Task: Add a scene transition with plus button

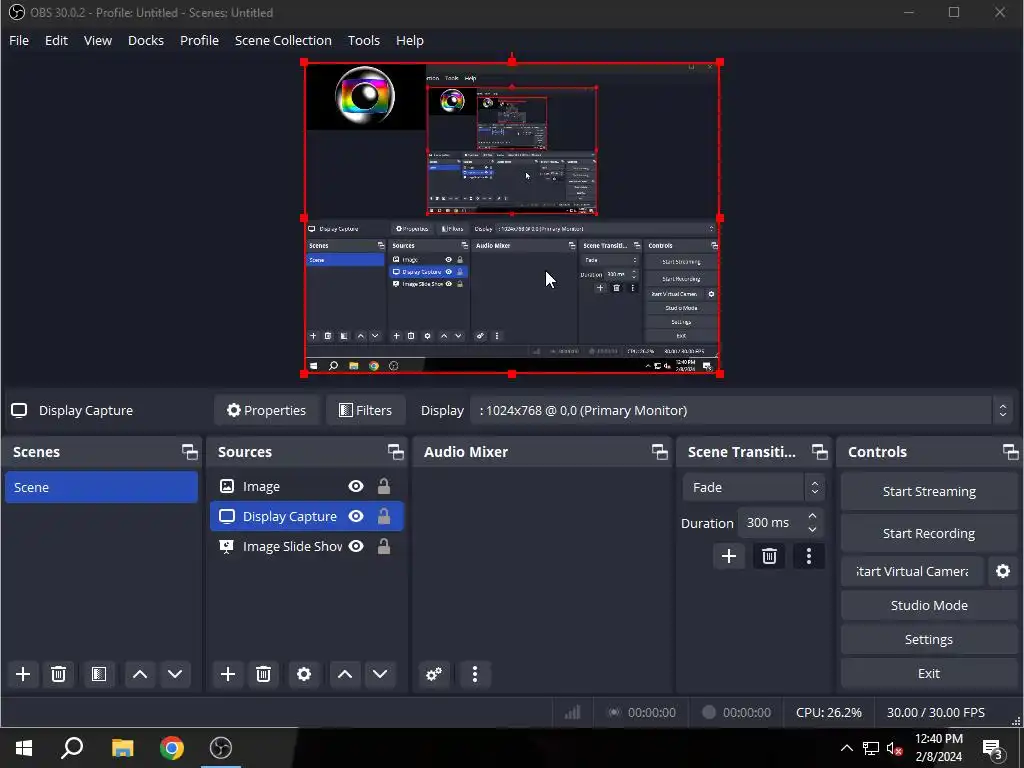Action: pos(729,556)
